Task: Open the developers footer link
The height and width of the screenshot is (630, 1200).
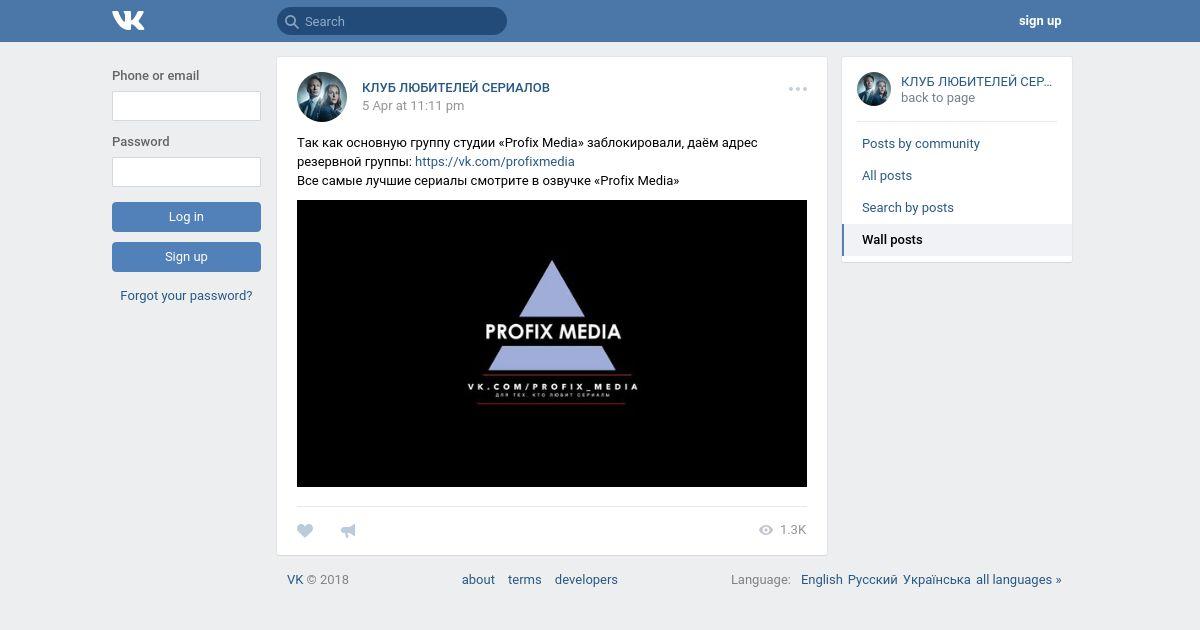Action: [x=586, y=580]
